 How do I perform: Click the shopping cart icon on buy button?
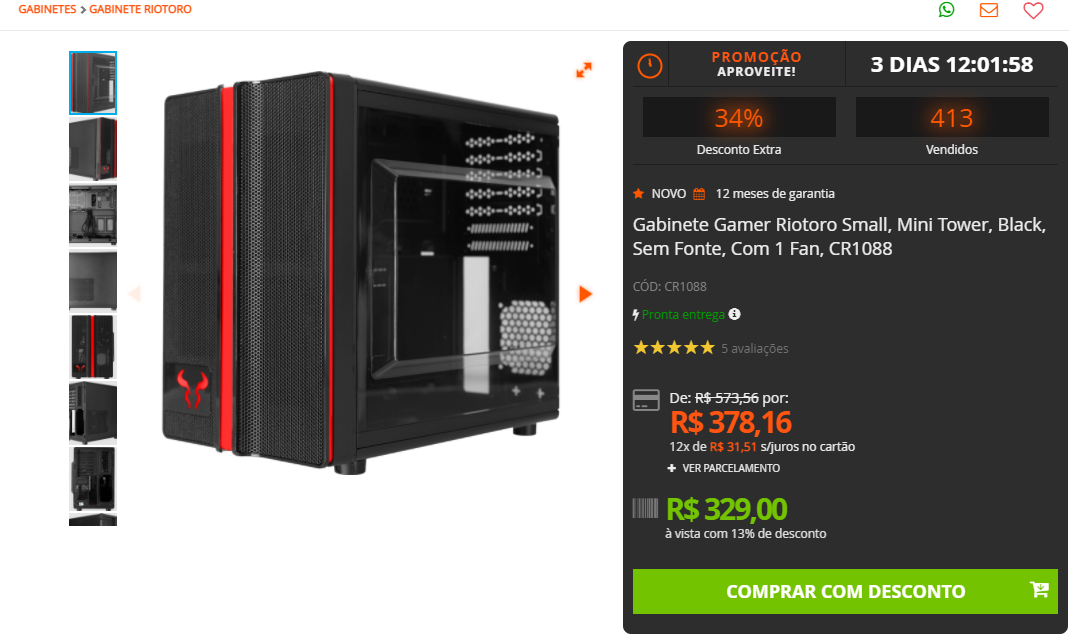[1040, 590]
